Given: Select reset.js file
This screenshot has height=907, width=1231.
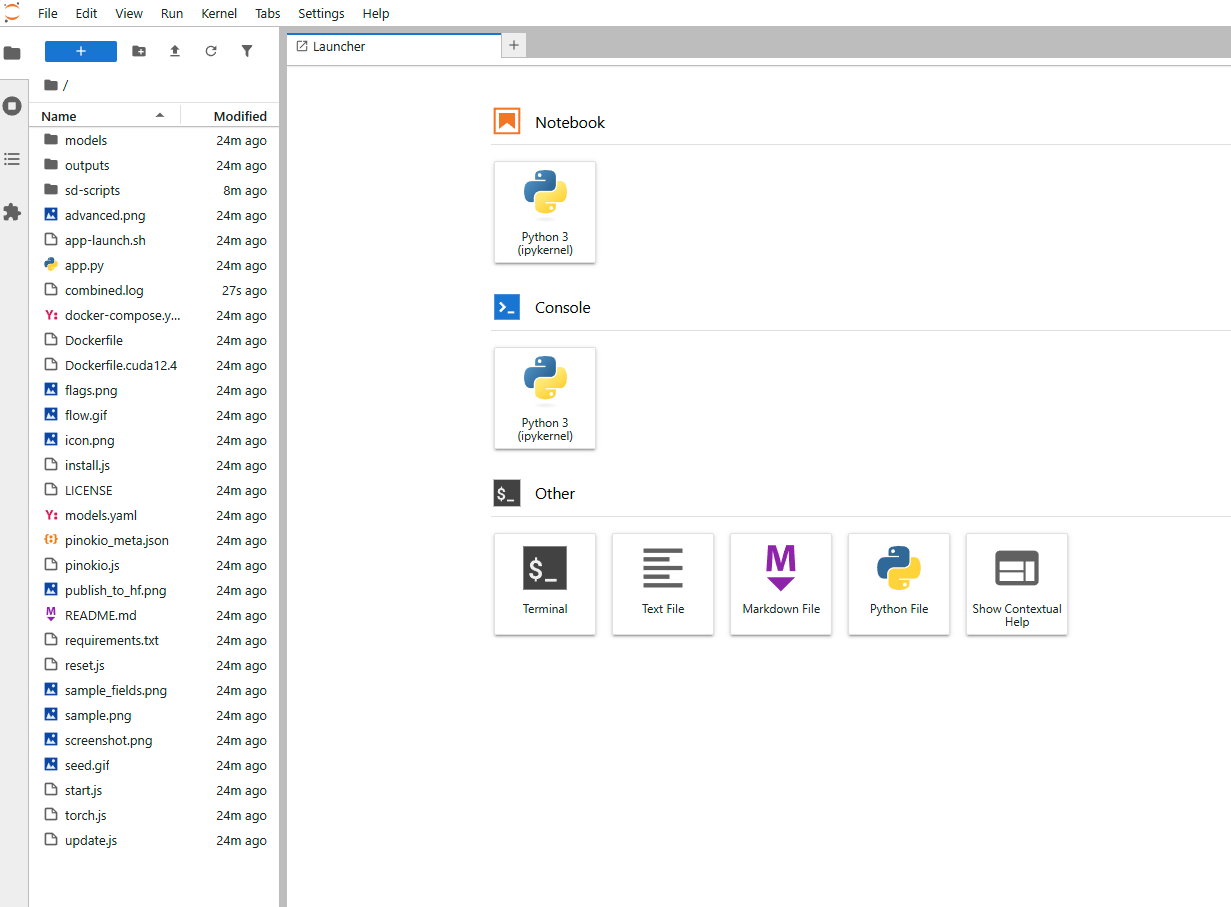Looking at the screenshot, I should 154,665.
